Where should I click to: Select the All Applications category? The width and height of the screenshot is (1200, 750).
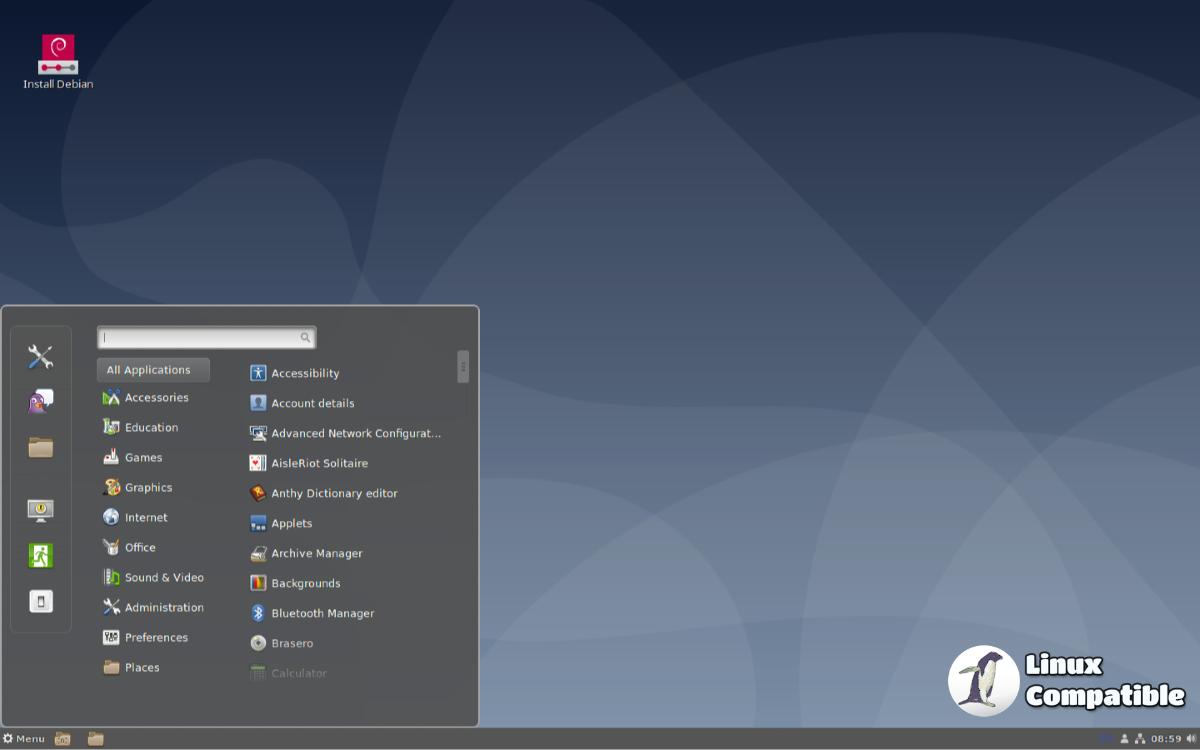(153, 370)
